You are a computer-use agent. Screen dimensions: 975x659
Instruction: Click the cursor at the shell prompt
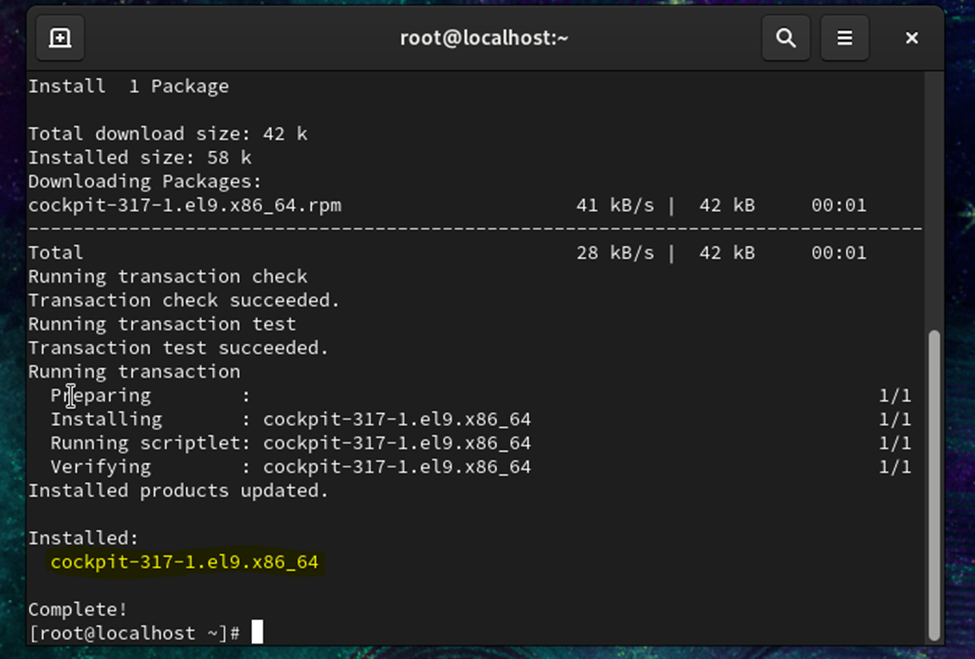(257, 633)
